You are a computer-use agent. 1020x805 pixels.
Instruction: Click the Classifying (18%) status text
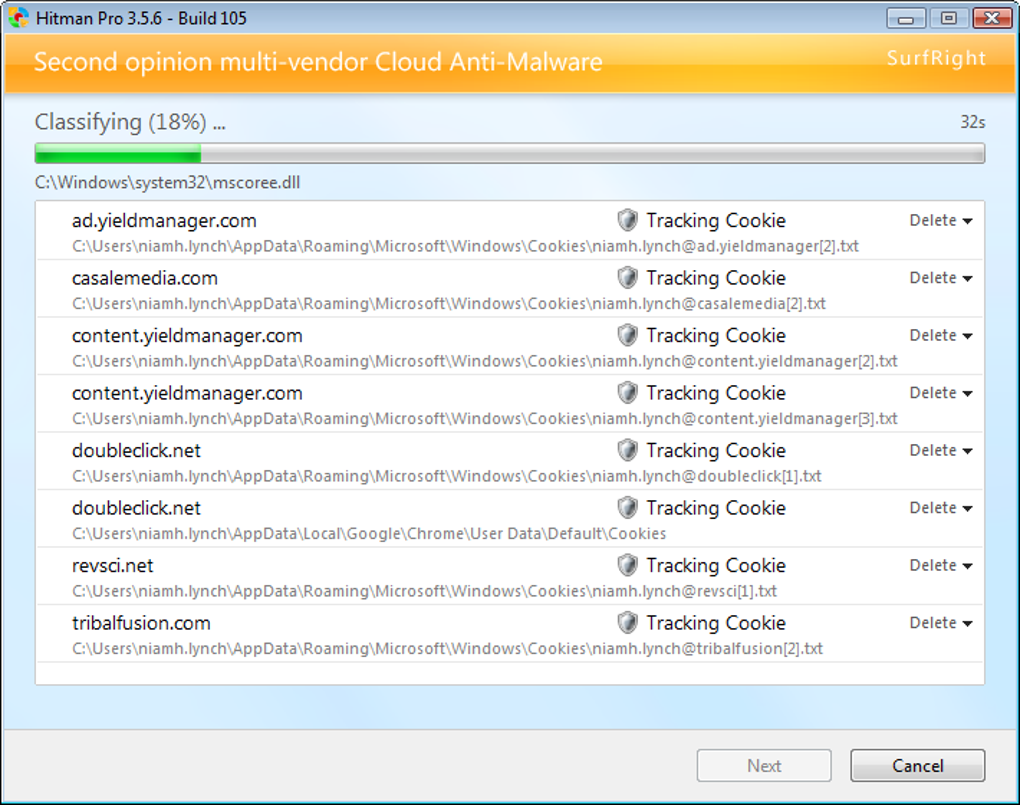click(x=130, y=122)
